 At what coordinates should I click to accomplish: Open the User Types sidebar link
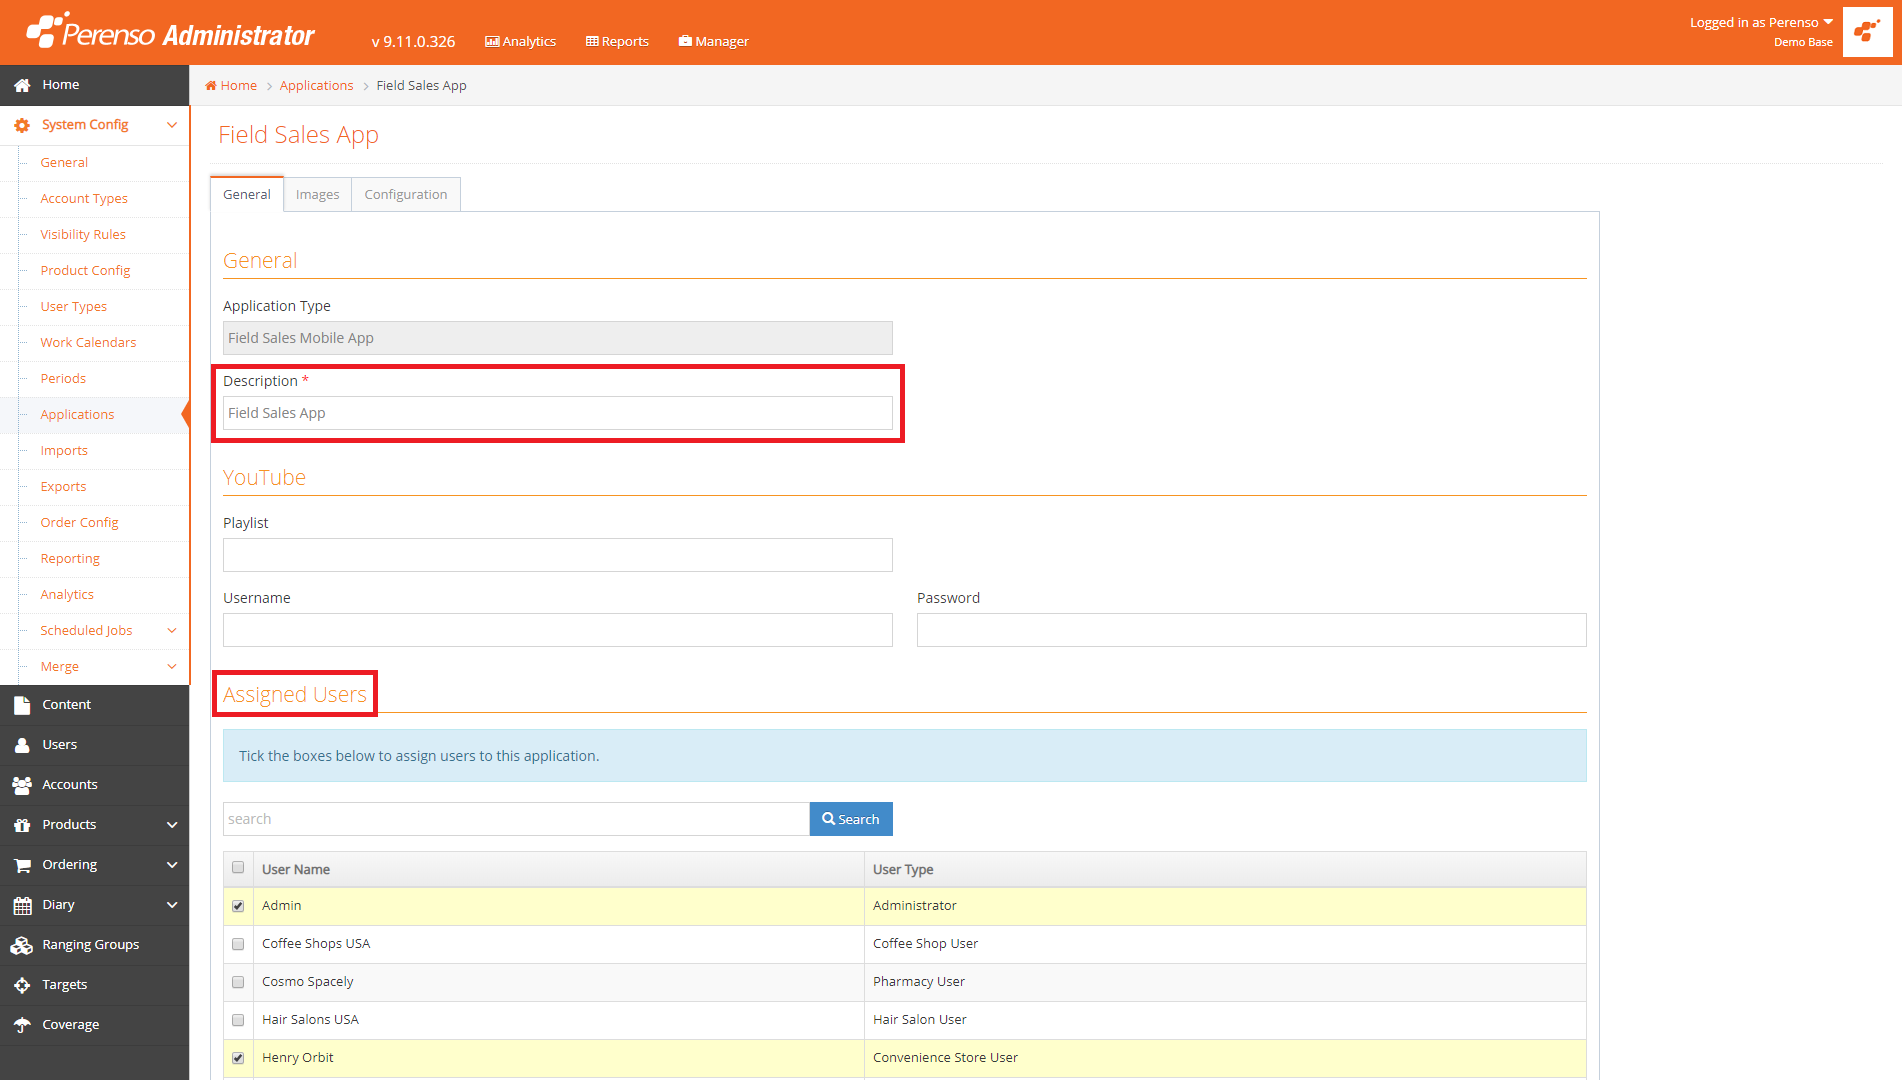tap(73, 307)
